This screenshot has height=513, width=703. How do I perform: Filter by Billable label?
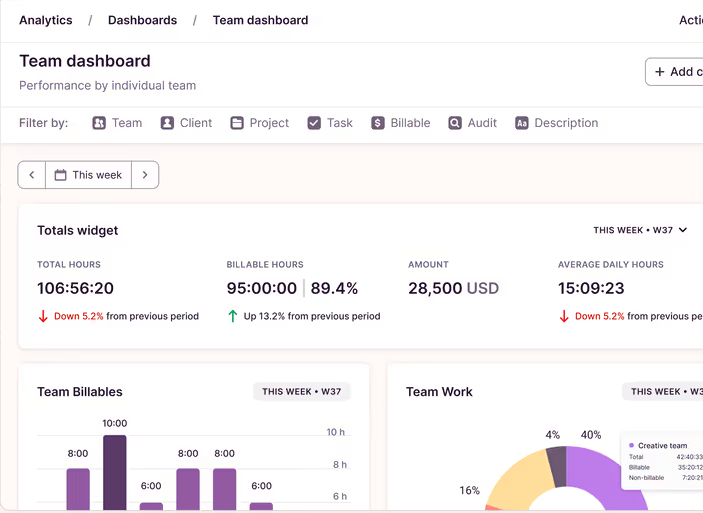coord(410,123)
